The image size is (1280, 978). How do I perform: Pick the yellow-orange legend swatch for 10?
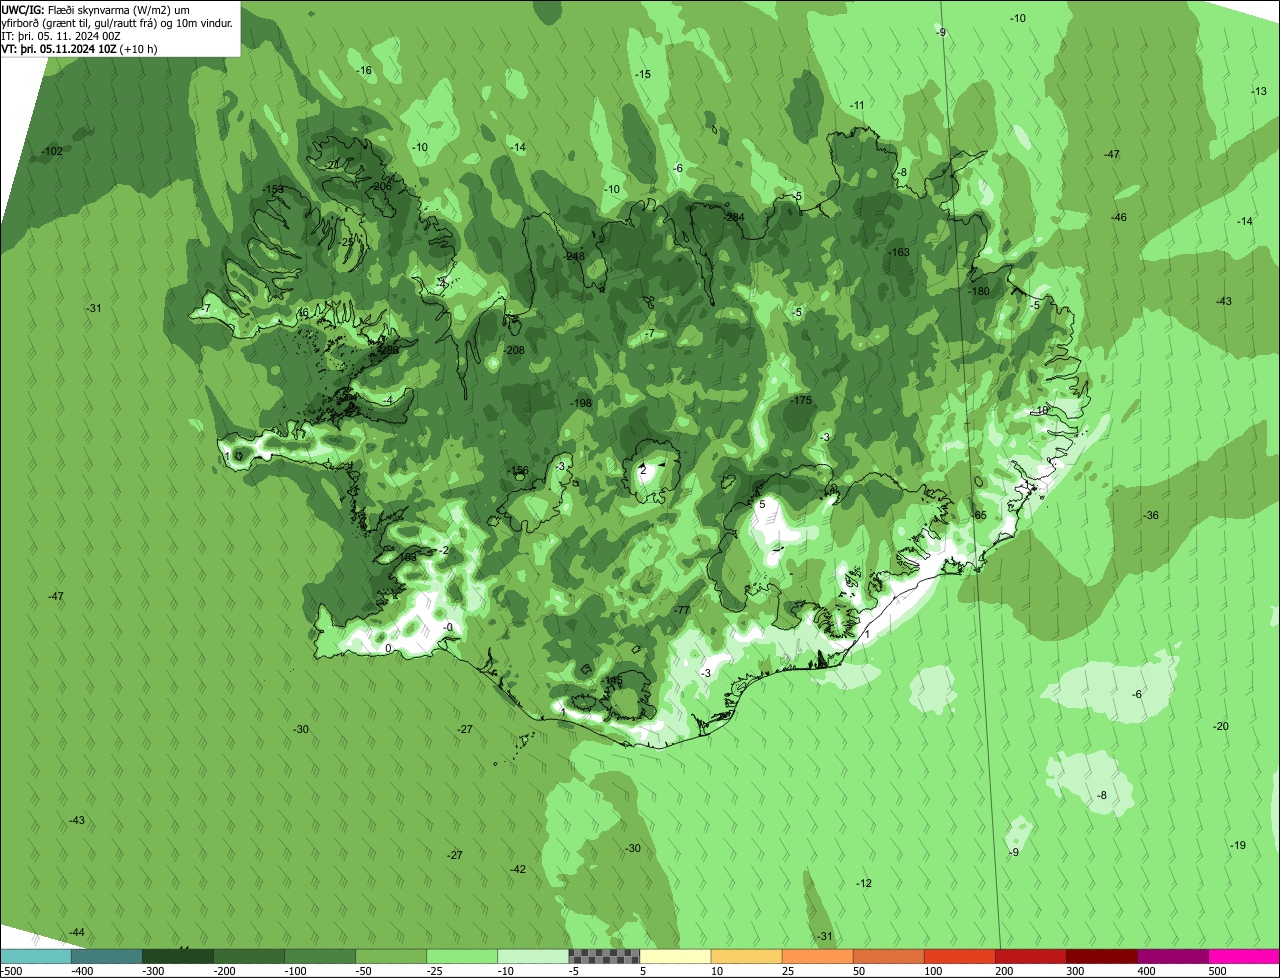745,956
